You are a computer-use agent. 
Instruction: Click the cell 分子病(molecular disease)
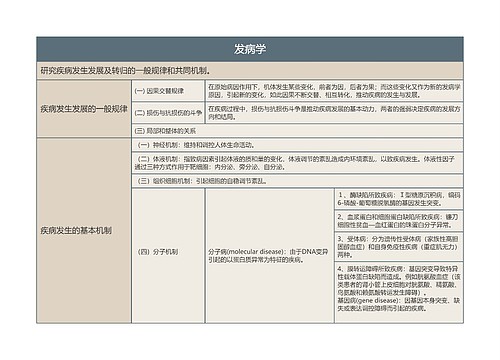[x=270, y=256]
